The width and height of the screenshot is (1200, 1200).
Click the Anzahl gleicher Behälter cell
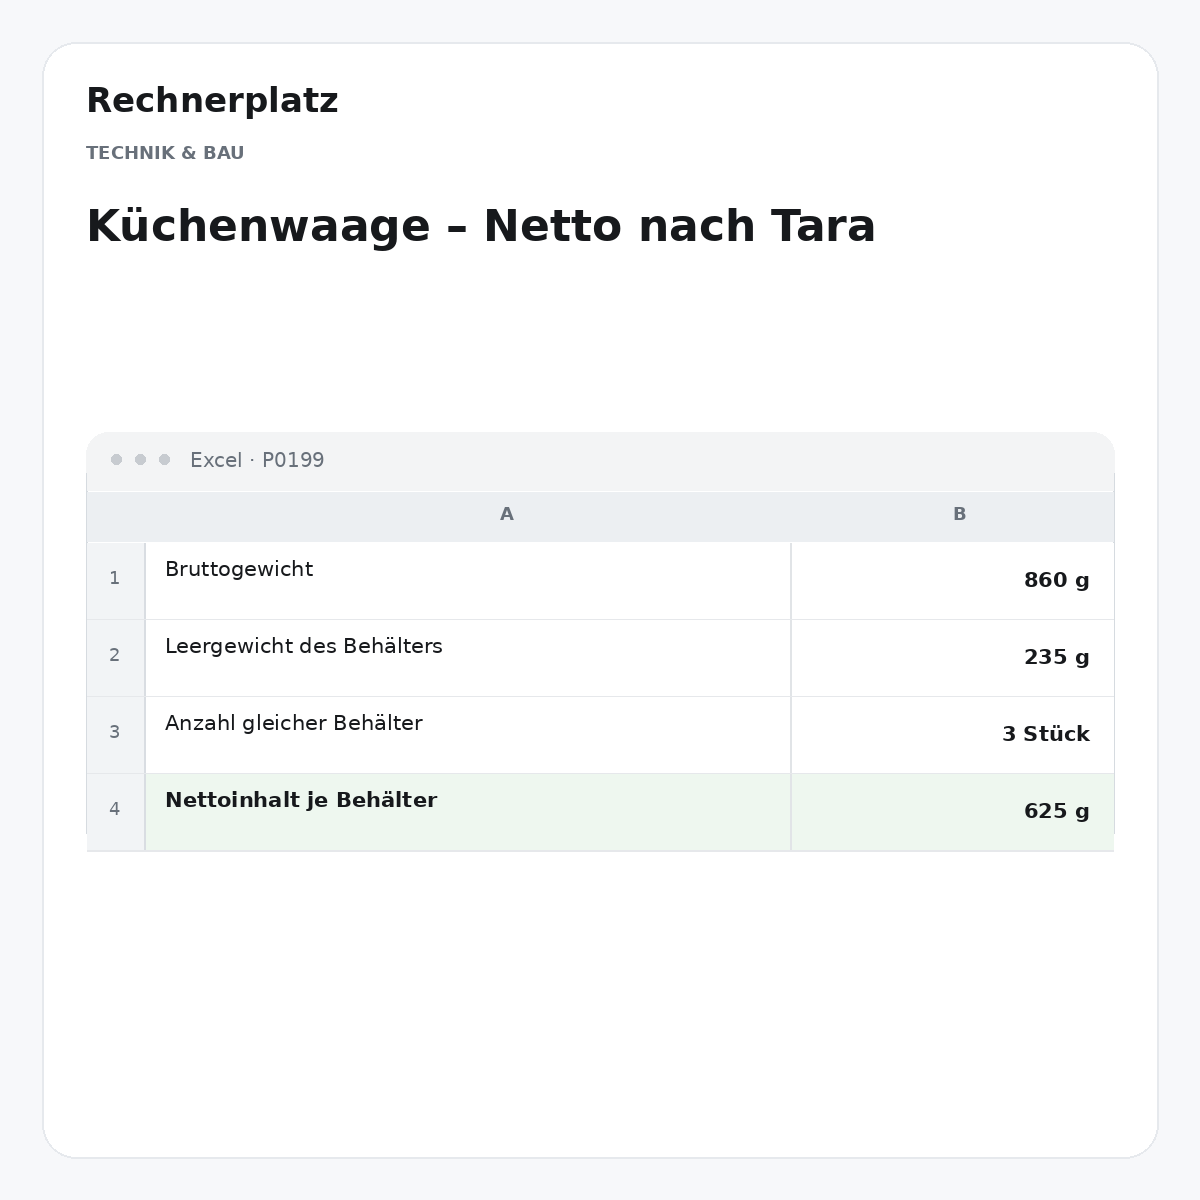point(468,735)
